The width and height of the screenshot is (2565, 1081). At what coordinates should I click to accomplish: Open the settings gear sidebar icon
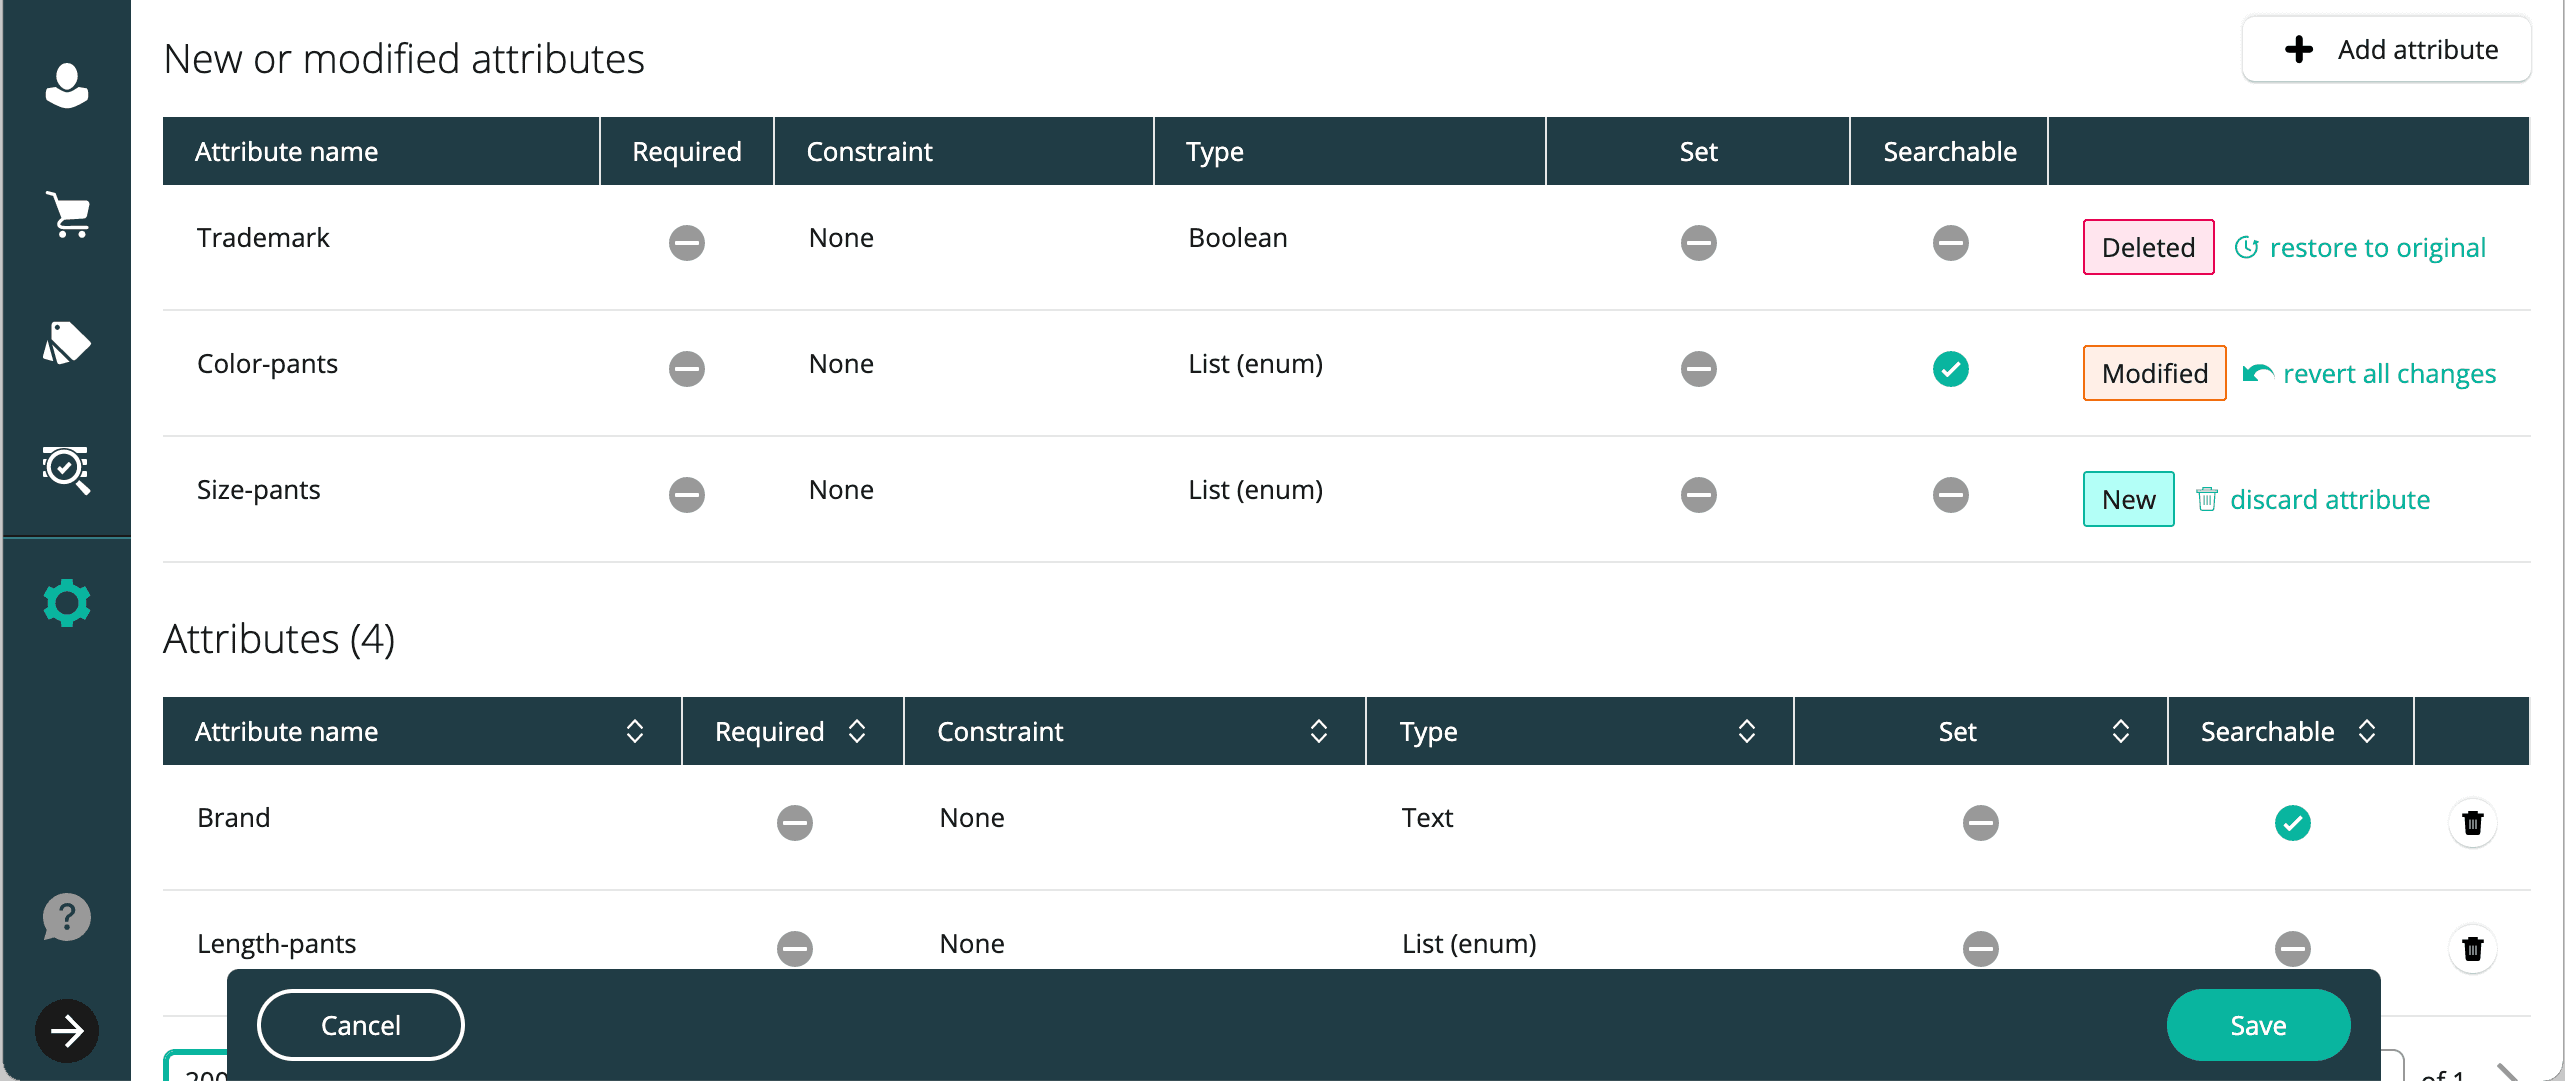click(67, 603)
